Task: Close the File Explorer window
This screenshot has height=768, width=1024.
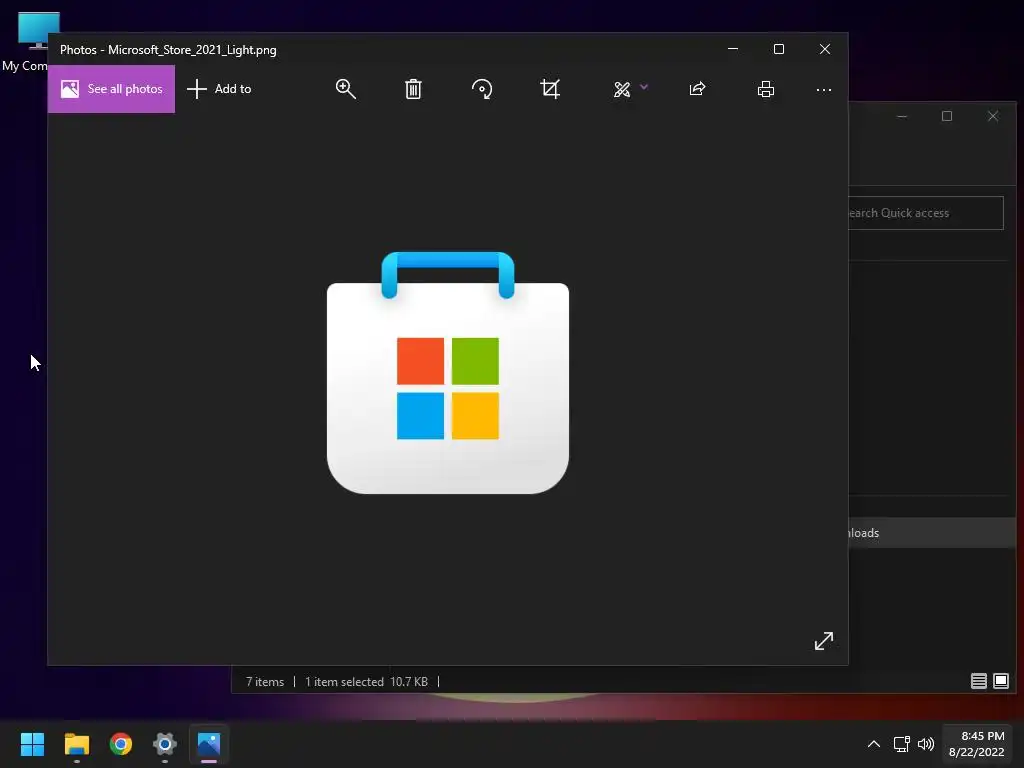Action: coord(993,116)
